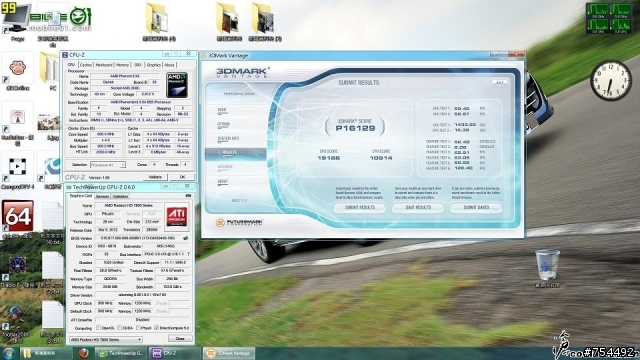Switch to 3DMark Vantage taskbar button
This screenshot has width=640, height=360.
click(228, 353)
